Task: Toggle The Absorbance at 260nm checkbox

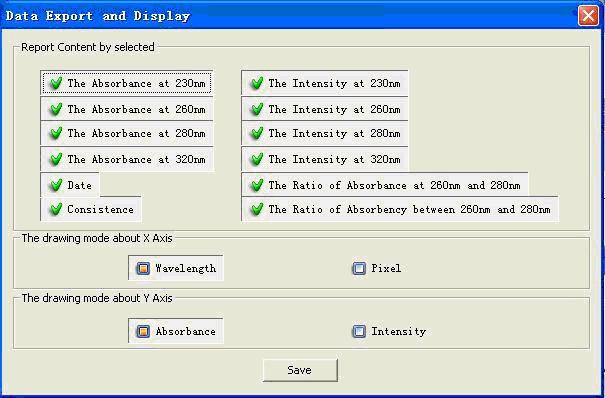Action: (127, 109)
